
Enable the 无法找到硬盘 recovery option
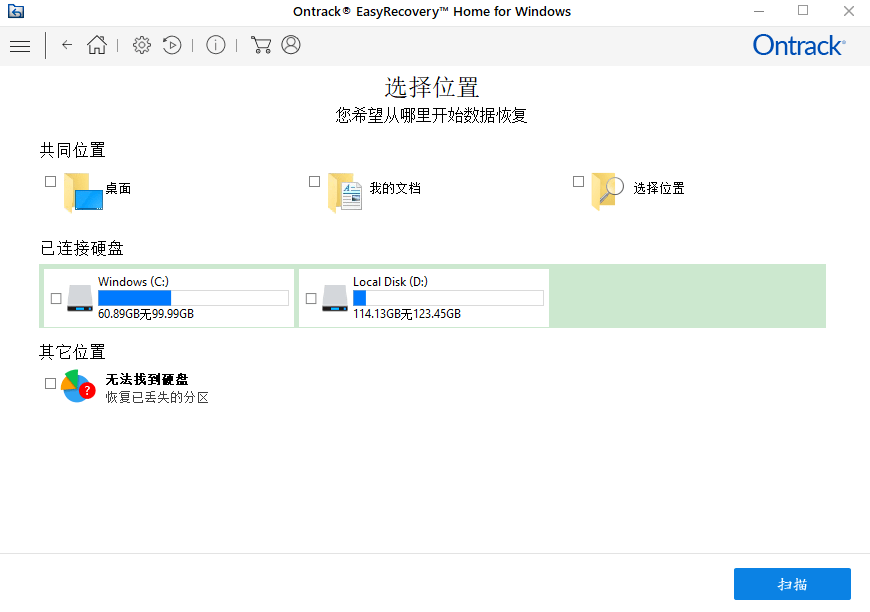click(50, 383)
